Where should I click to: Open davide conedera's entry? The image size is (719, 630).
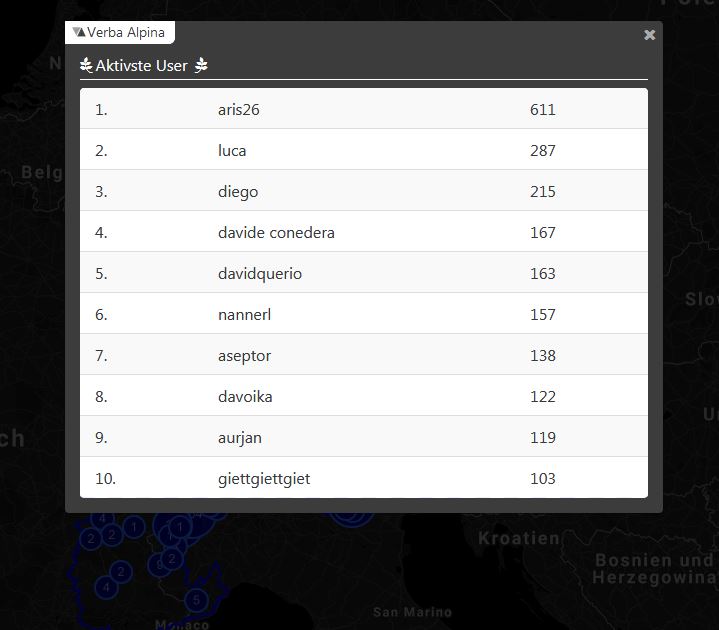(276, 233)
